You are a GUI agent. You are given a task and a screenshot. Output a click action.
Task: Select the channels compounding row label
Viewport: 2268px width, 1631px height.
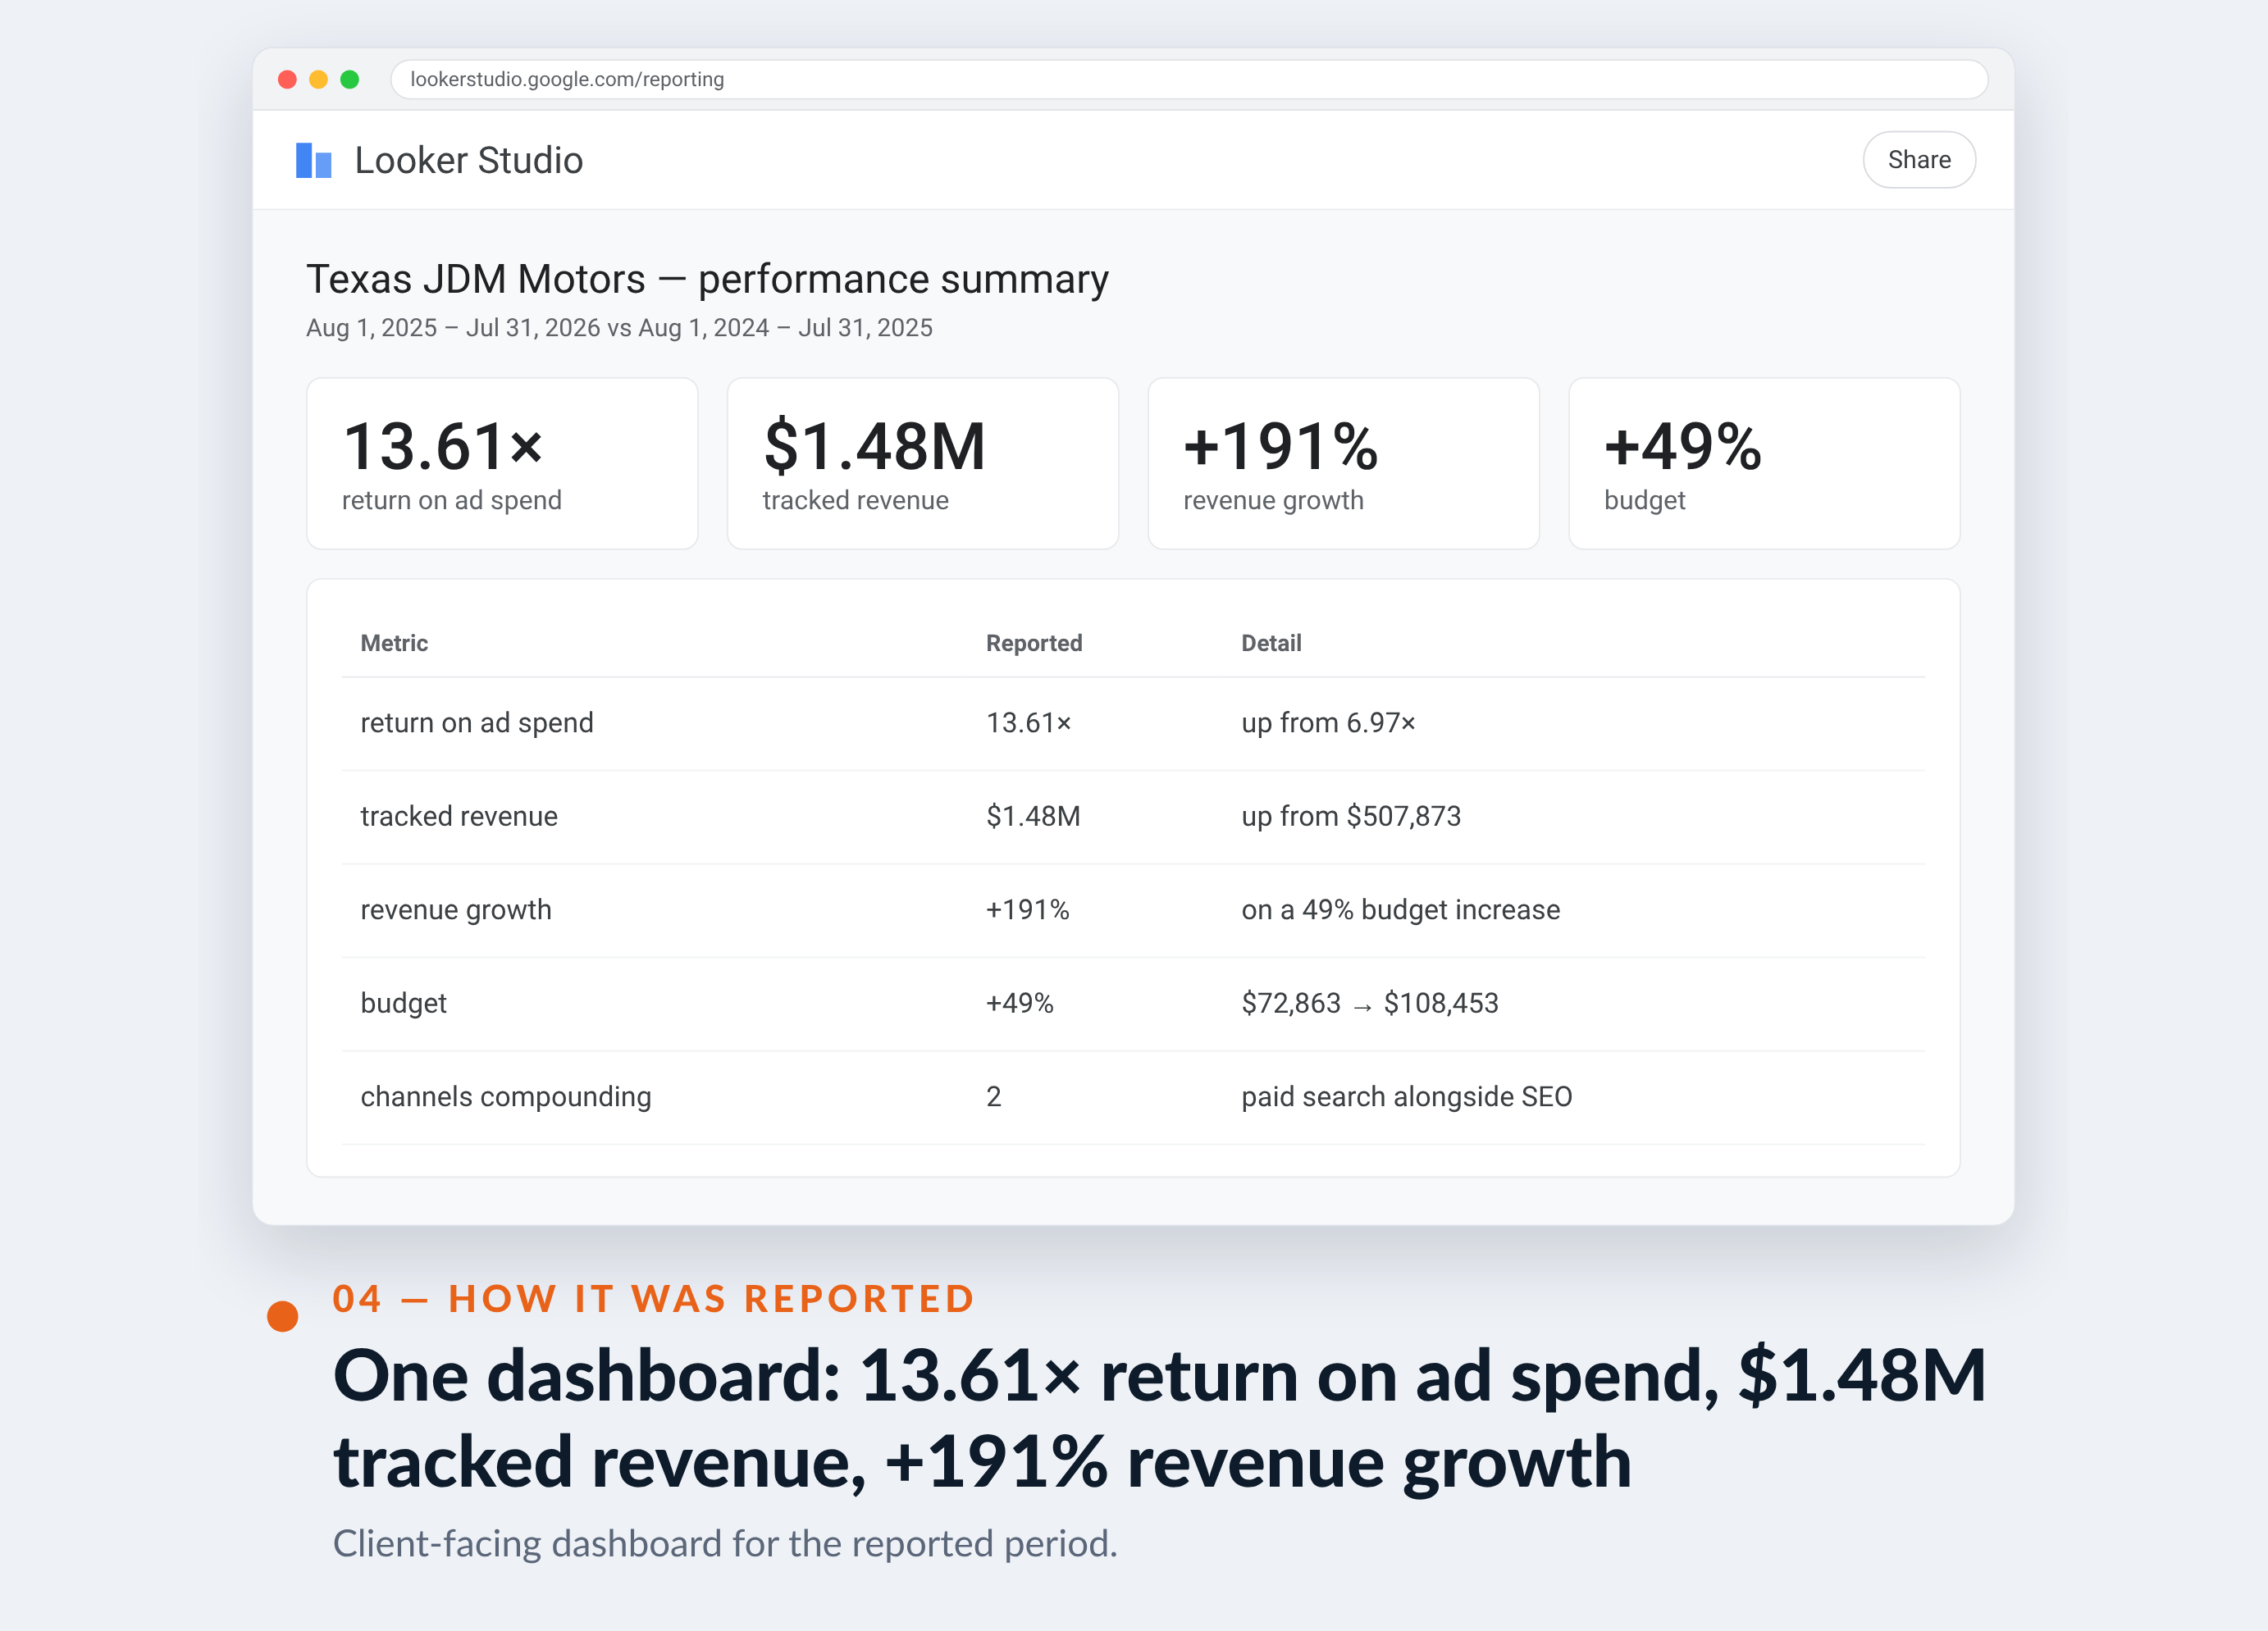(x=506, y=1097)
